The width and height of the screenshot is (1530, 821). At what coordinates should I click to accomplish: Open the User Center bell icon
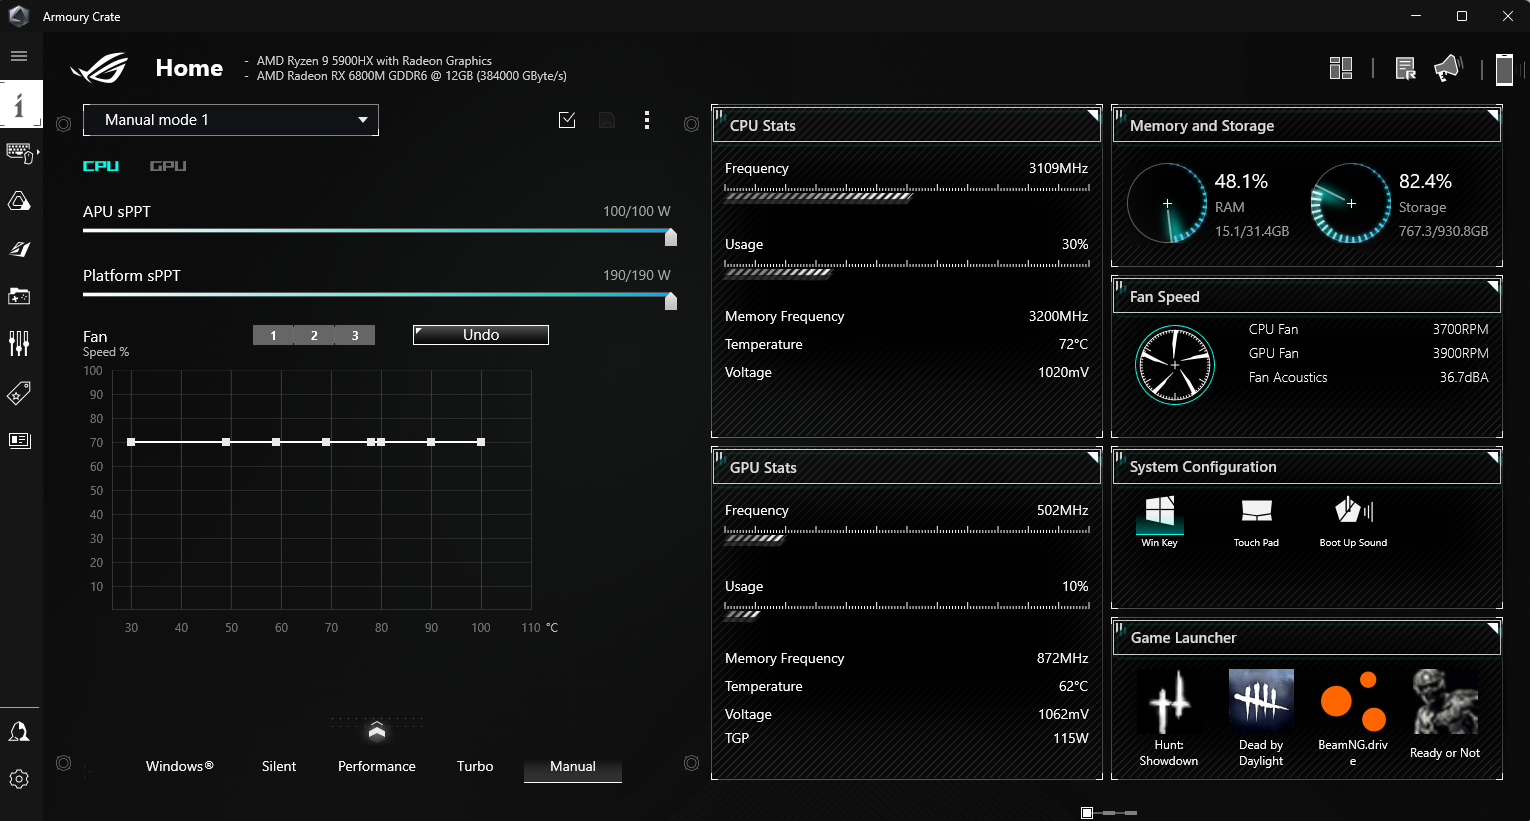point(19,732)
